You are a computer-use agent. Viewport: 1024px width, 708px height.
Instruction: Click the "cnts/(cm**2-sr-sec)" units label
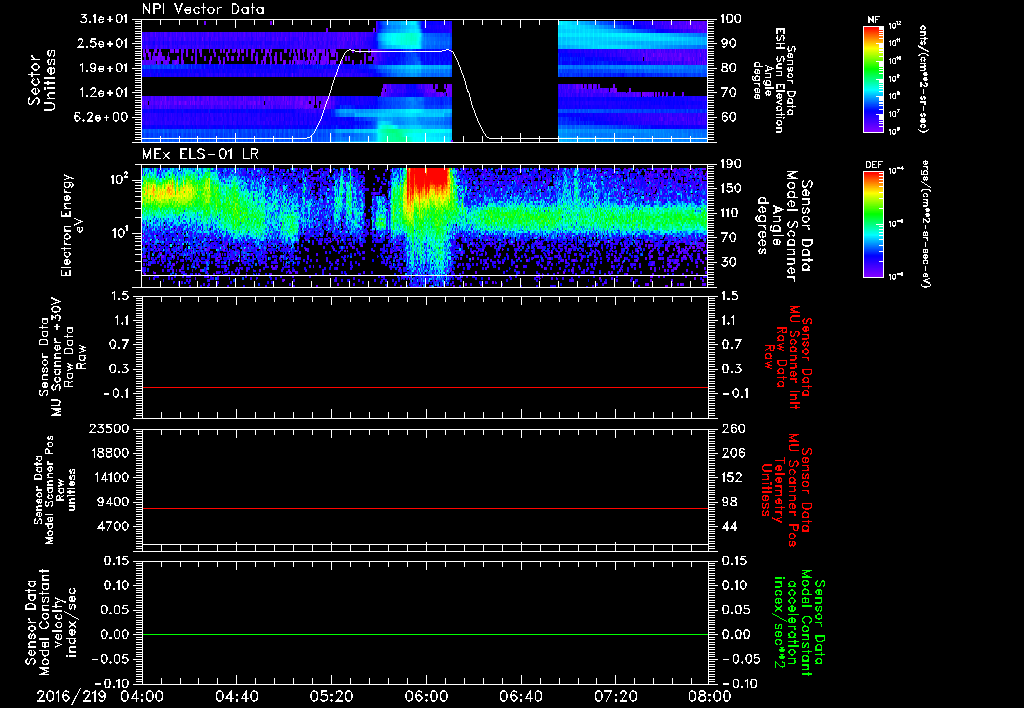coord(923,78)
